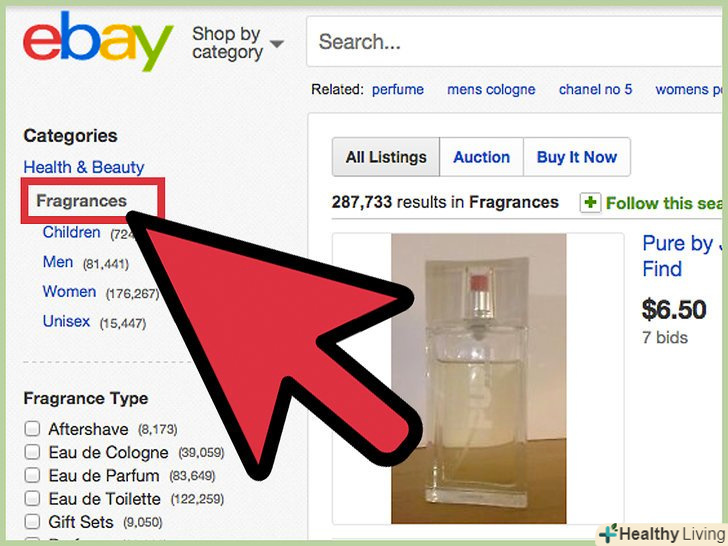Open the Men fragrances subcategory
This screenshot has width=728, height=546.
click(58, 262)
